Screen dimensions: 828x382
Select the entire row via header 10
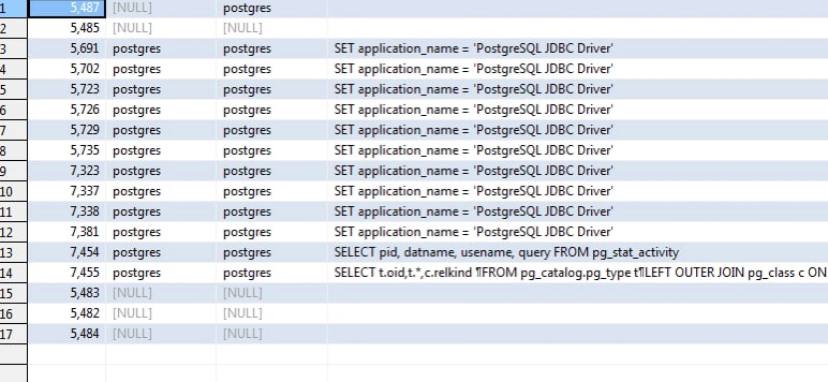tap(13, 191)
